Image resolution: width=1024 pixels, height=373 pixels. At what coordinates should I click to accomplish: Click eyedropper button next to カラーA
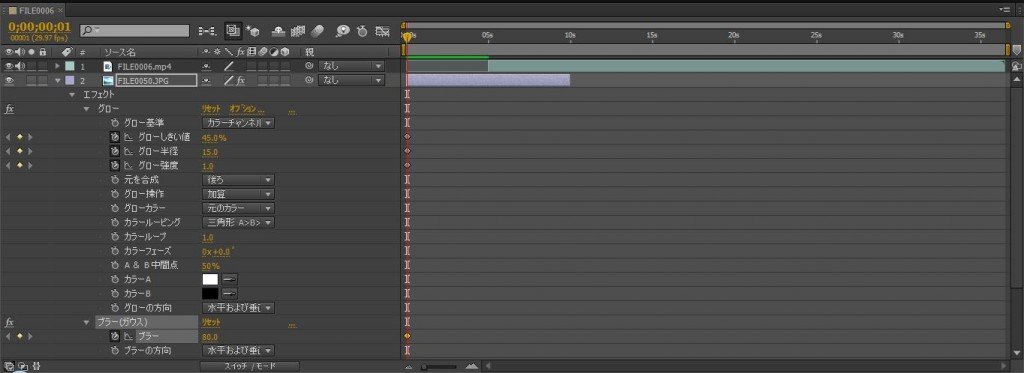[229, 280]
